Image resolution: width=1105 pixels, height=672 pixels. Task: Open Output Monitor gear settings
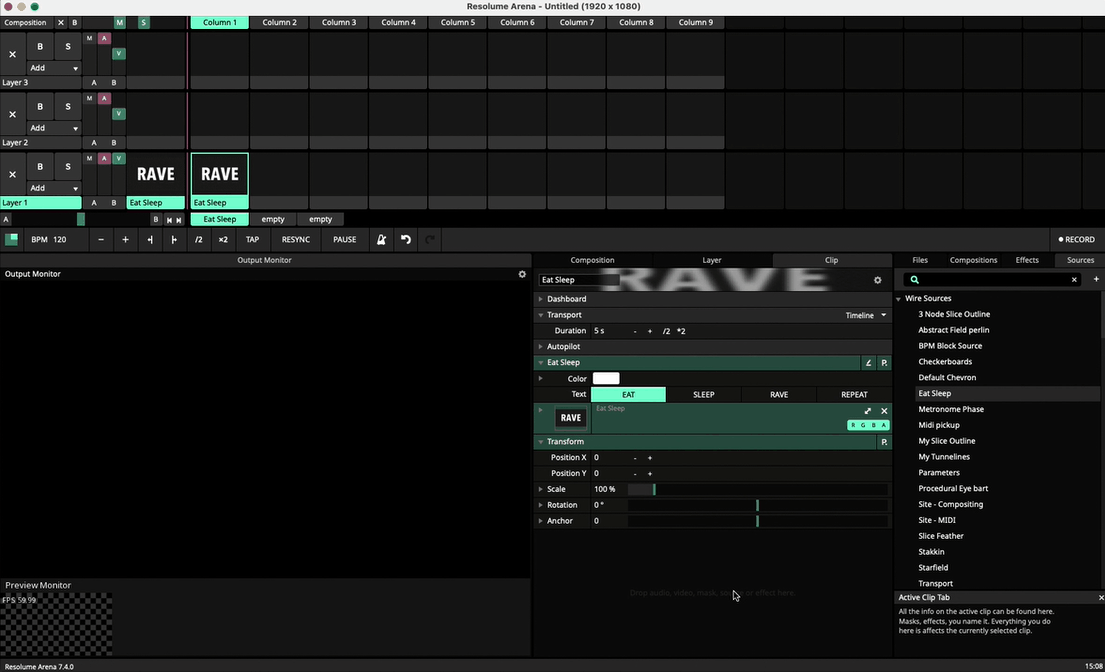pyautogui.click(x=522, y=274)
